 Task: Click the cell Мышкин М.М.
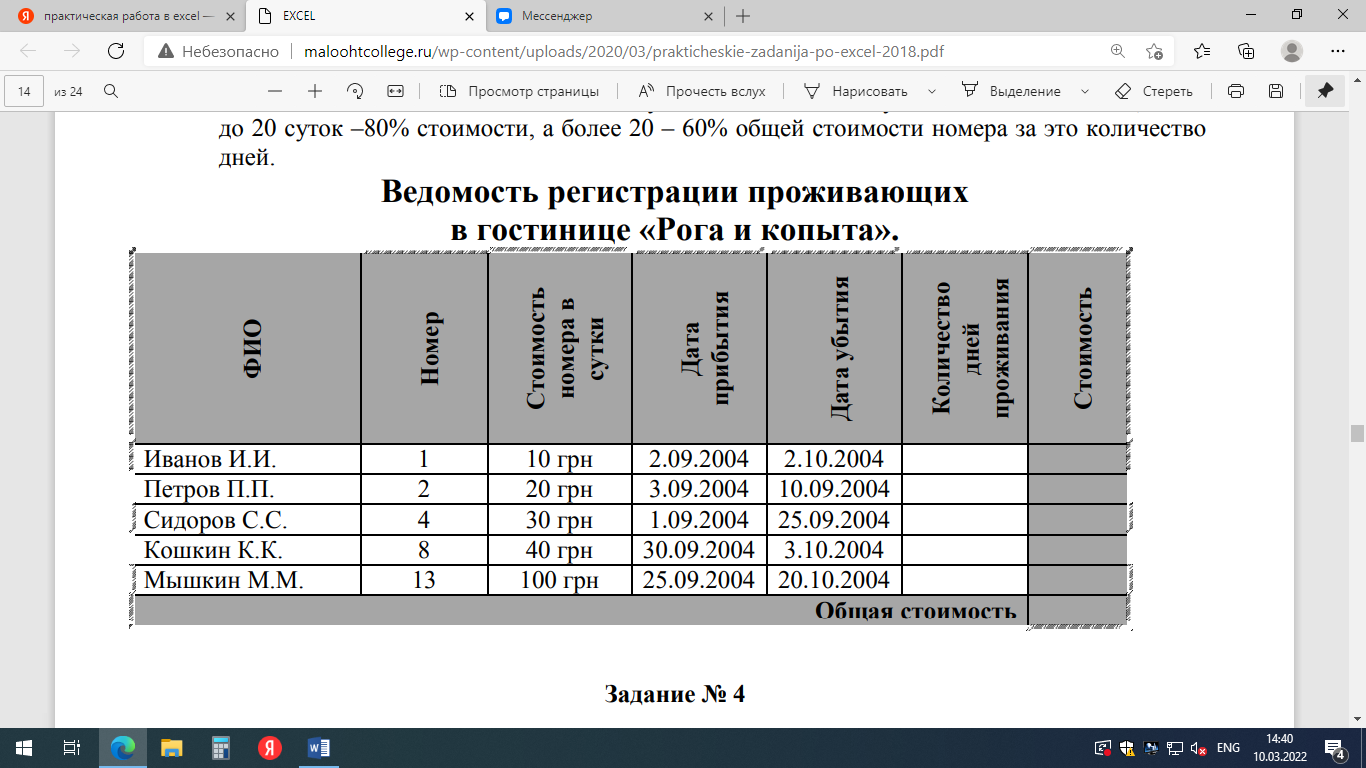coord(247,580)
